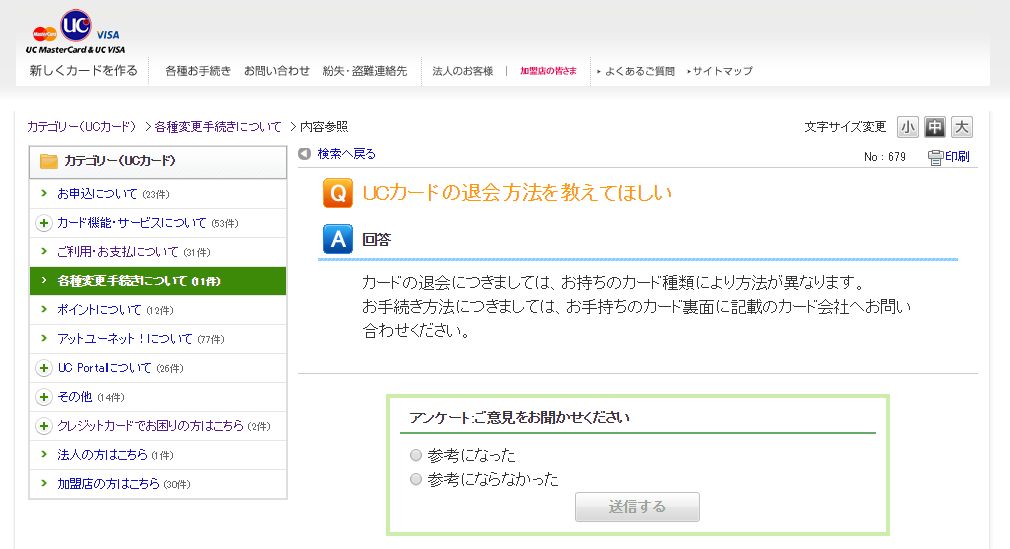The width and height of the screenshot is (1010, 549).
Task: Expand クレジットカードでお困りの方はこちら plus icon
Action: [44, 426]
